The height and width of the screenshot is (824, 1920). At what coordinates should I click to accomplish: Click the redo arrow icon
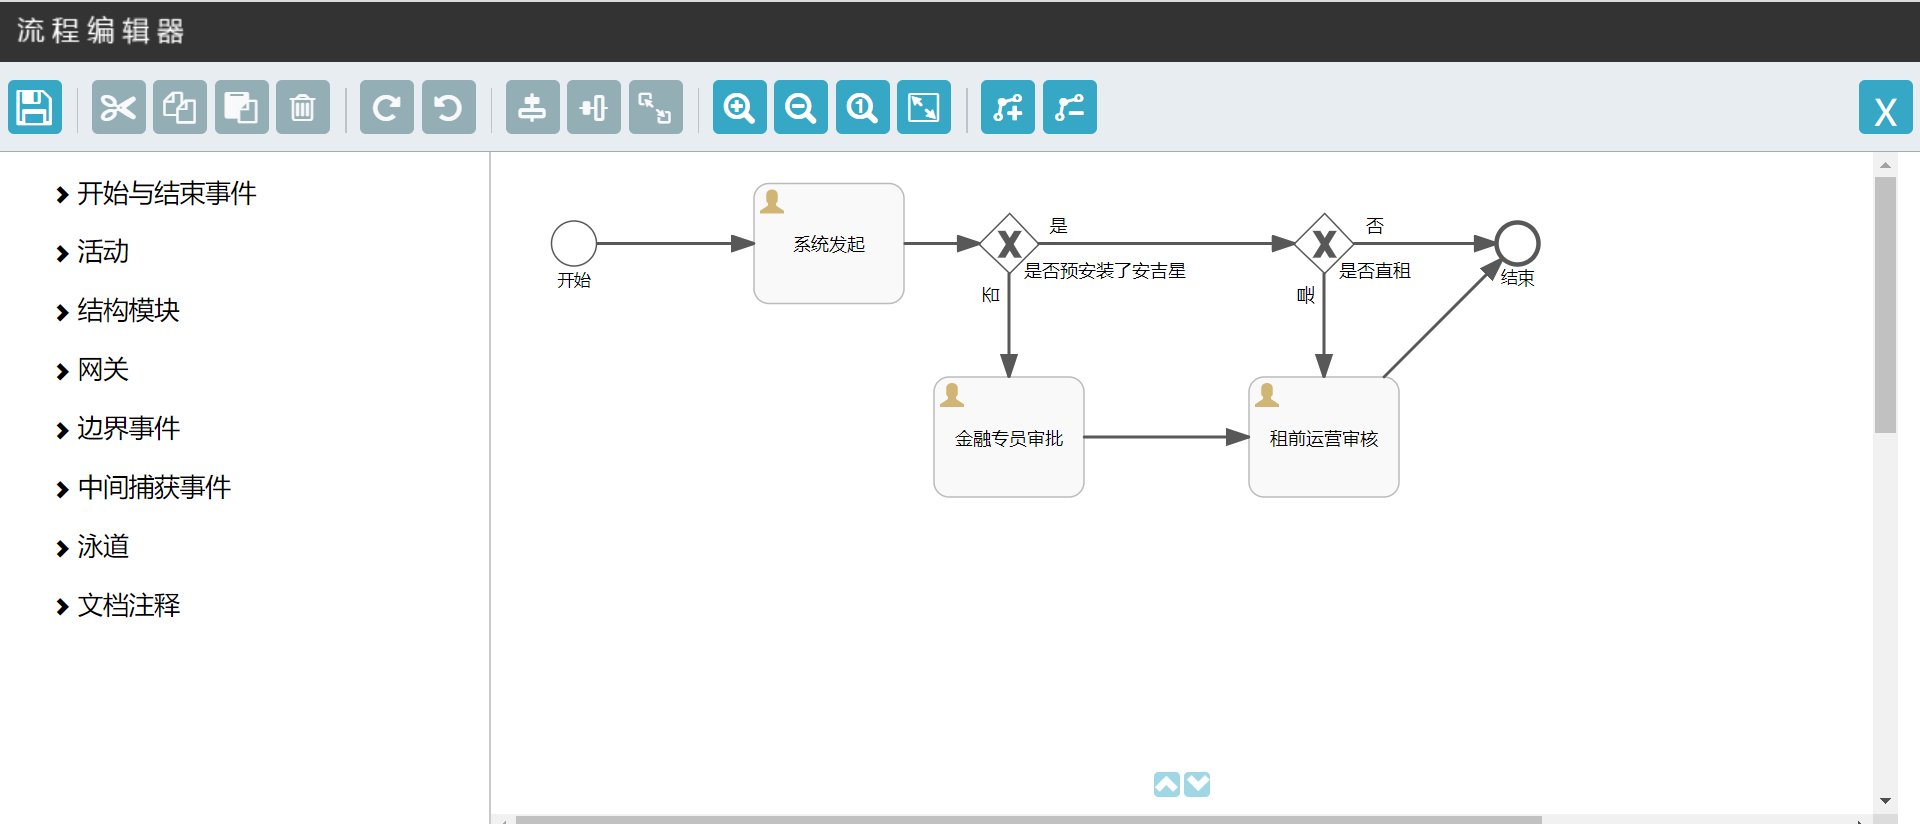tap(387, 107)
